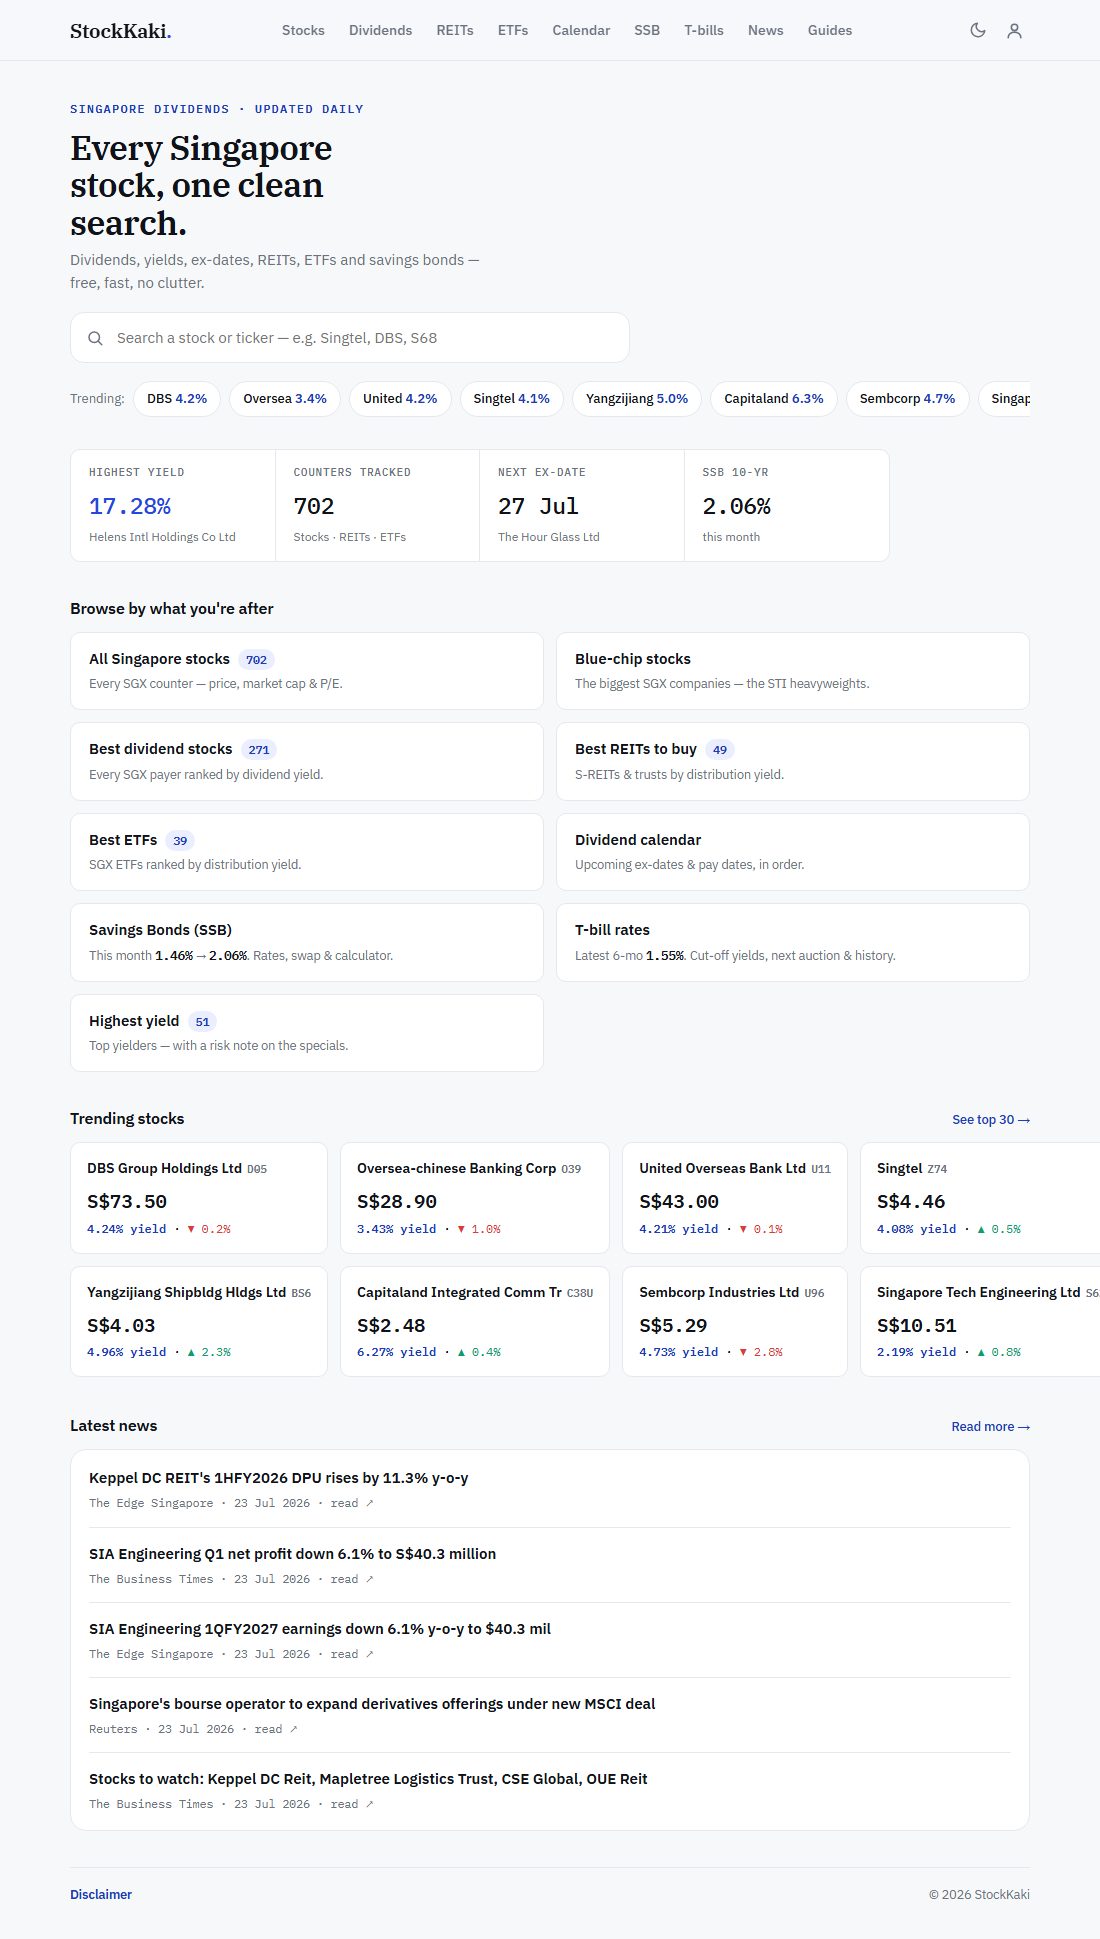Select the Sembcorp 4.7% trending chip
Screen dimensions: 1100x1939
pyautogui.click(x=907, y=398)
